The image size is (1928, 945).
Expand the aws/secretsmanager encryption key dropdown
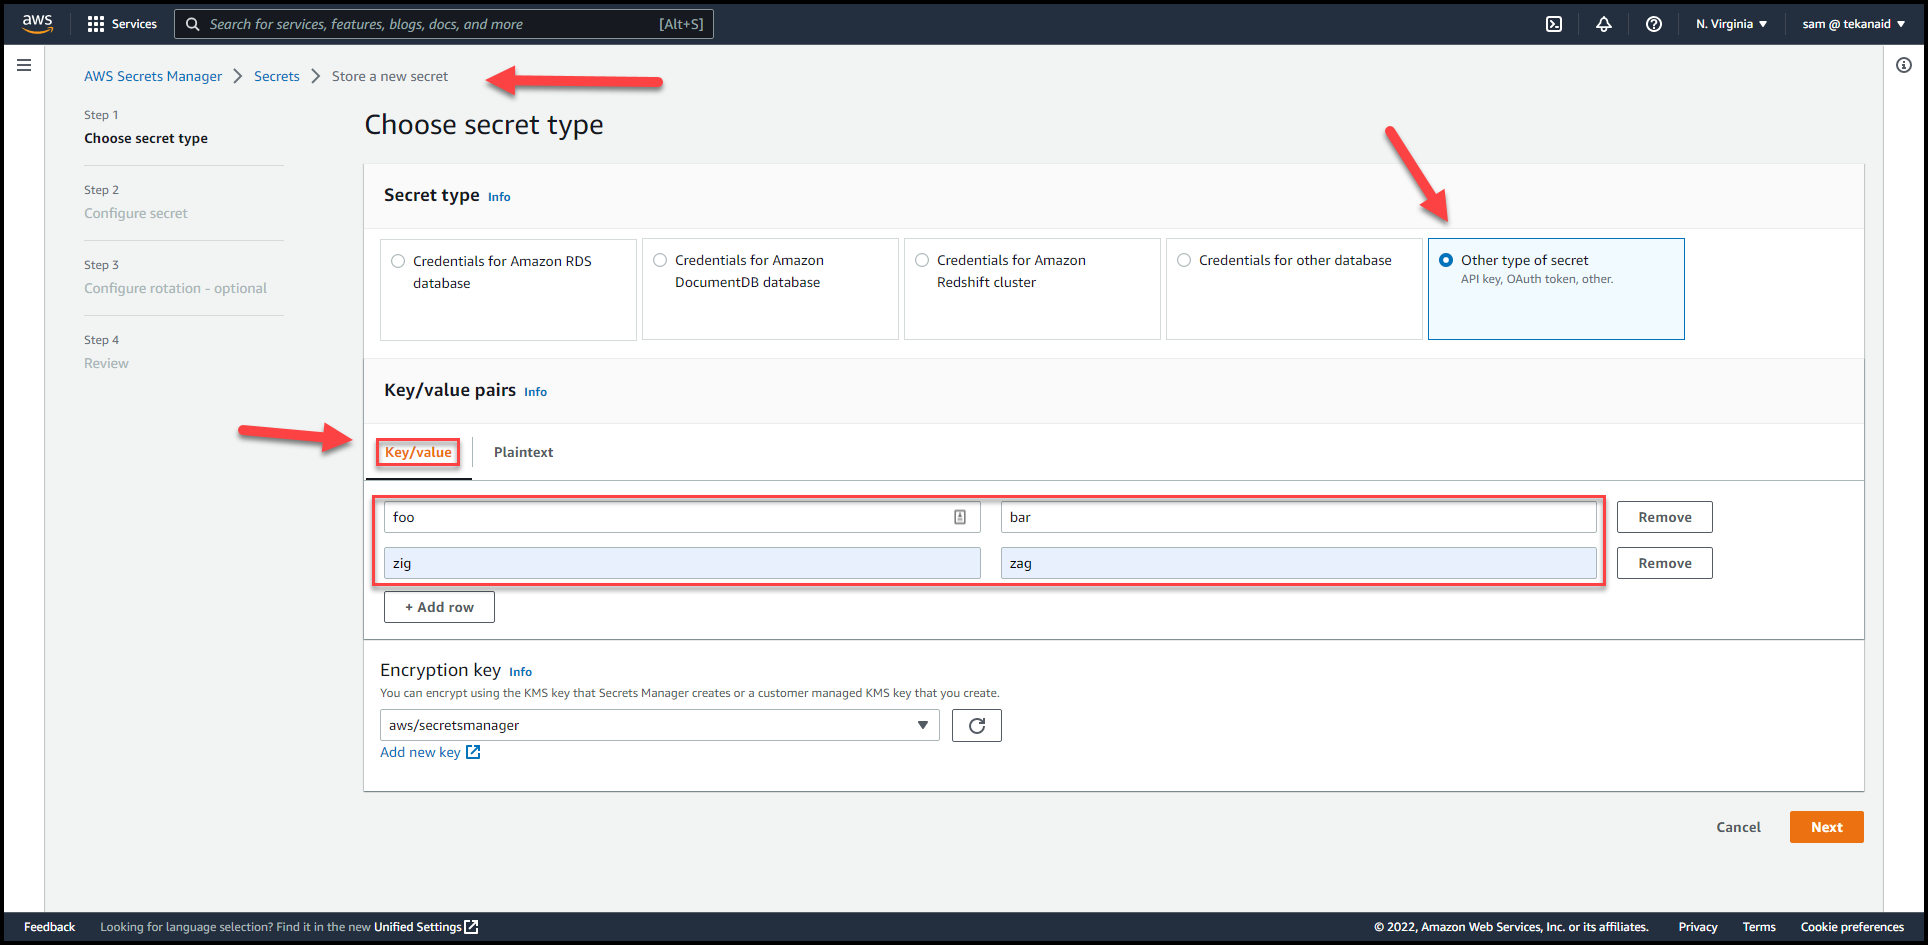pos(921,725)
